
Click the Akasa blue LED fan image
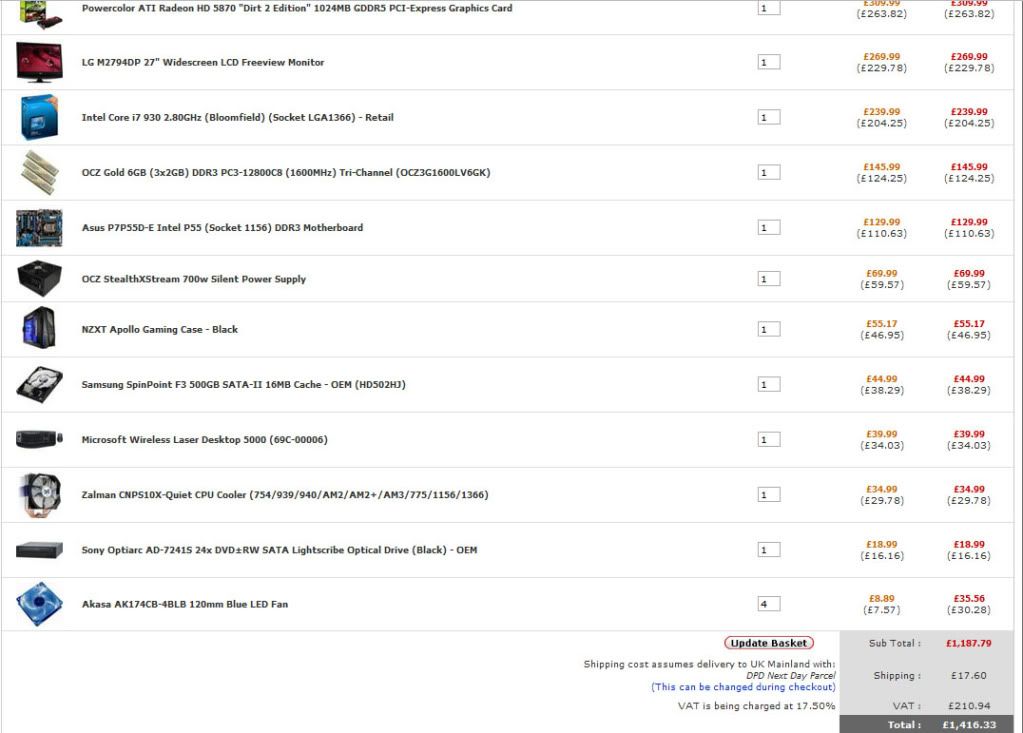click(39, 604)
